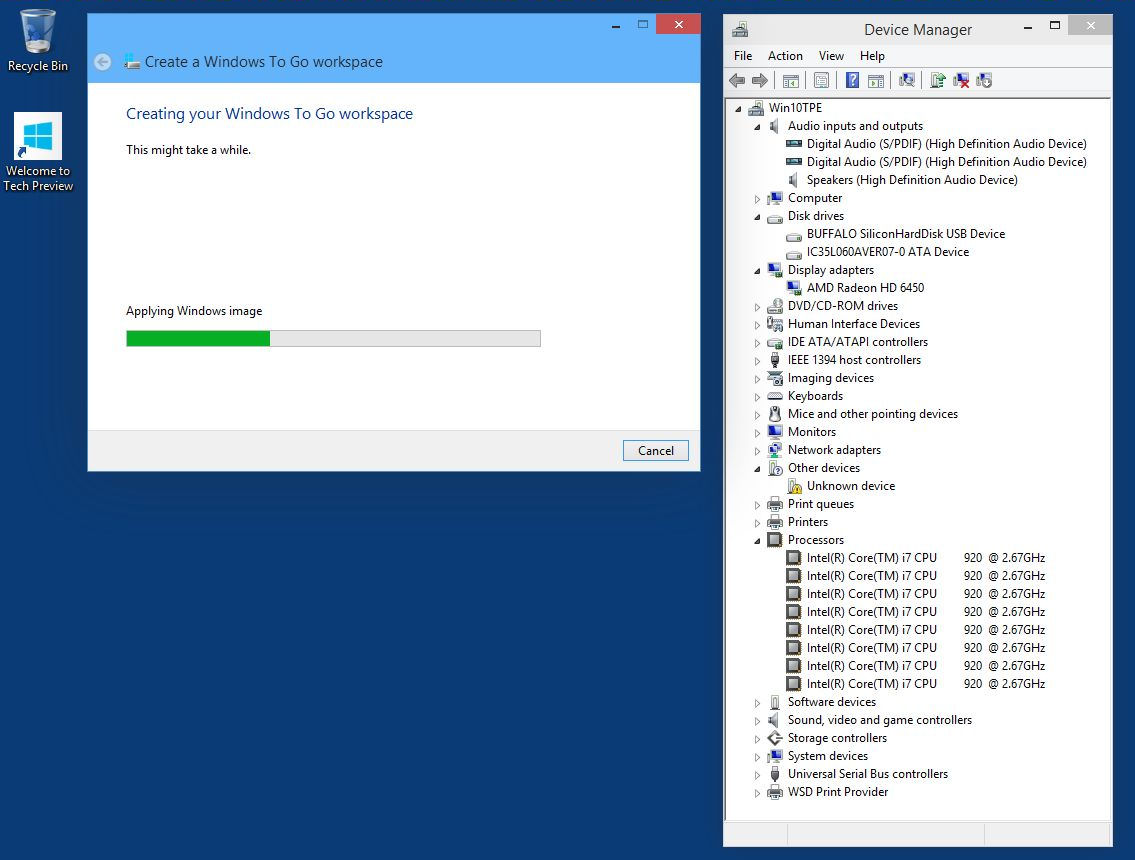Click the first Digital Audio (S/PDIF) device icon
Viewport: 1135px width, 860px height.
click(794, 144)
